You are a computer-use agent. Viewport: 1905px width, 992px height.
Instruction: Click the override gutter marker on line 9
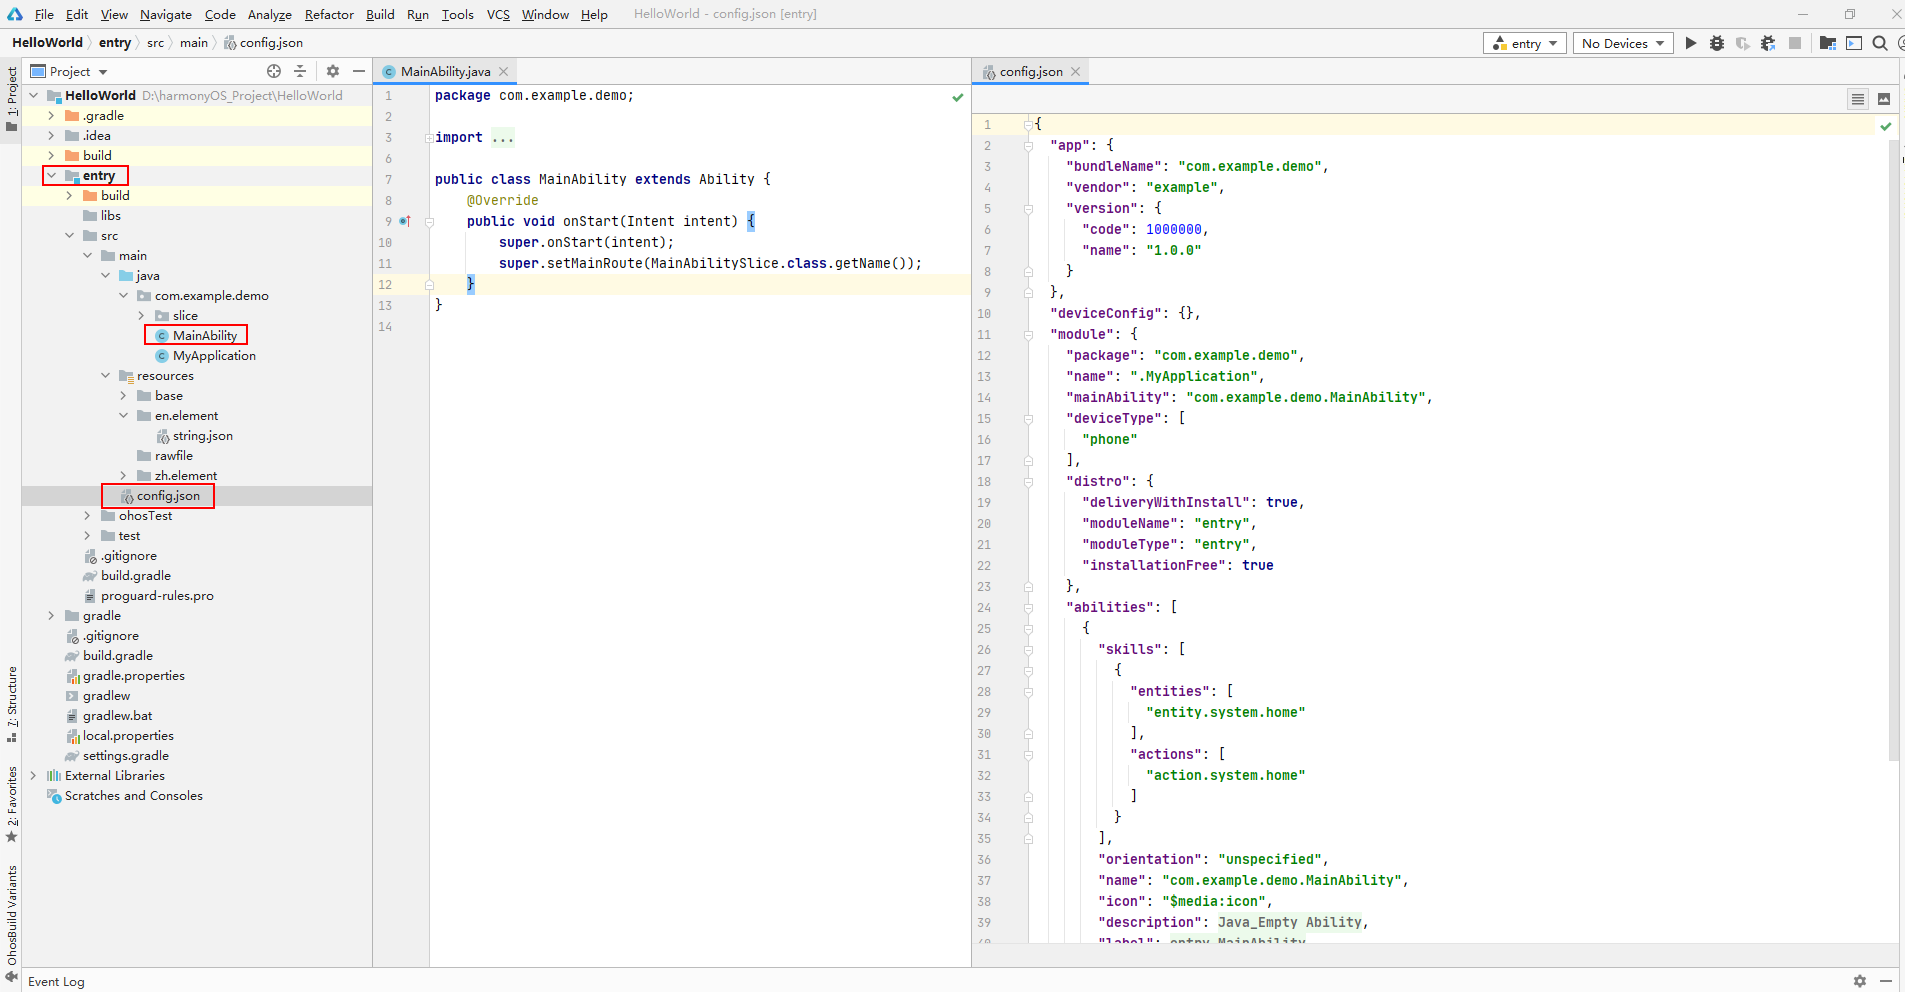tap(405, 221)
